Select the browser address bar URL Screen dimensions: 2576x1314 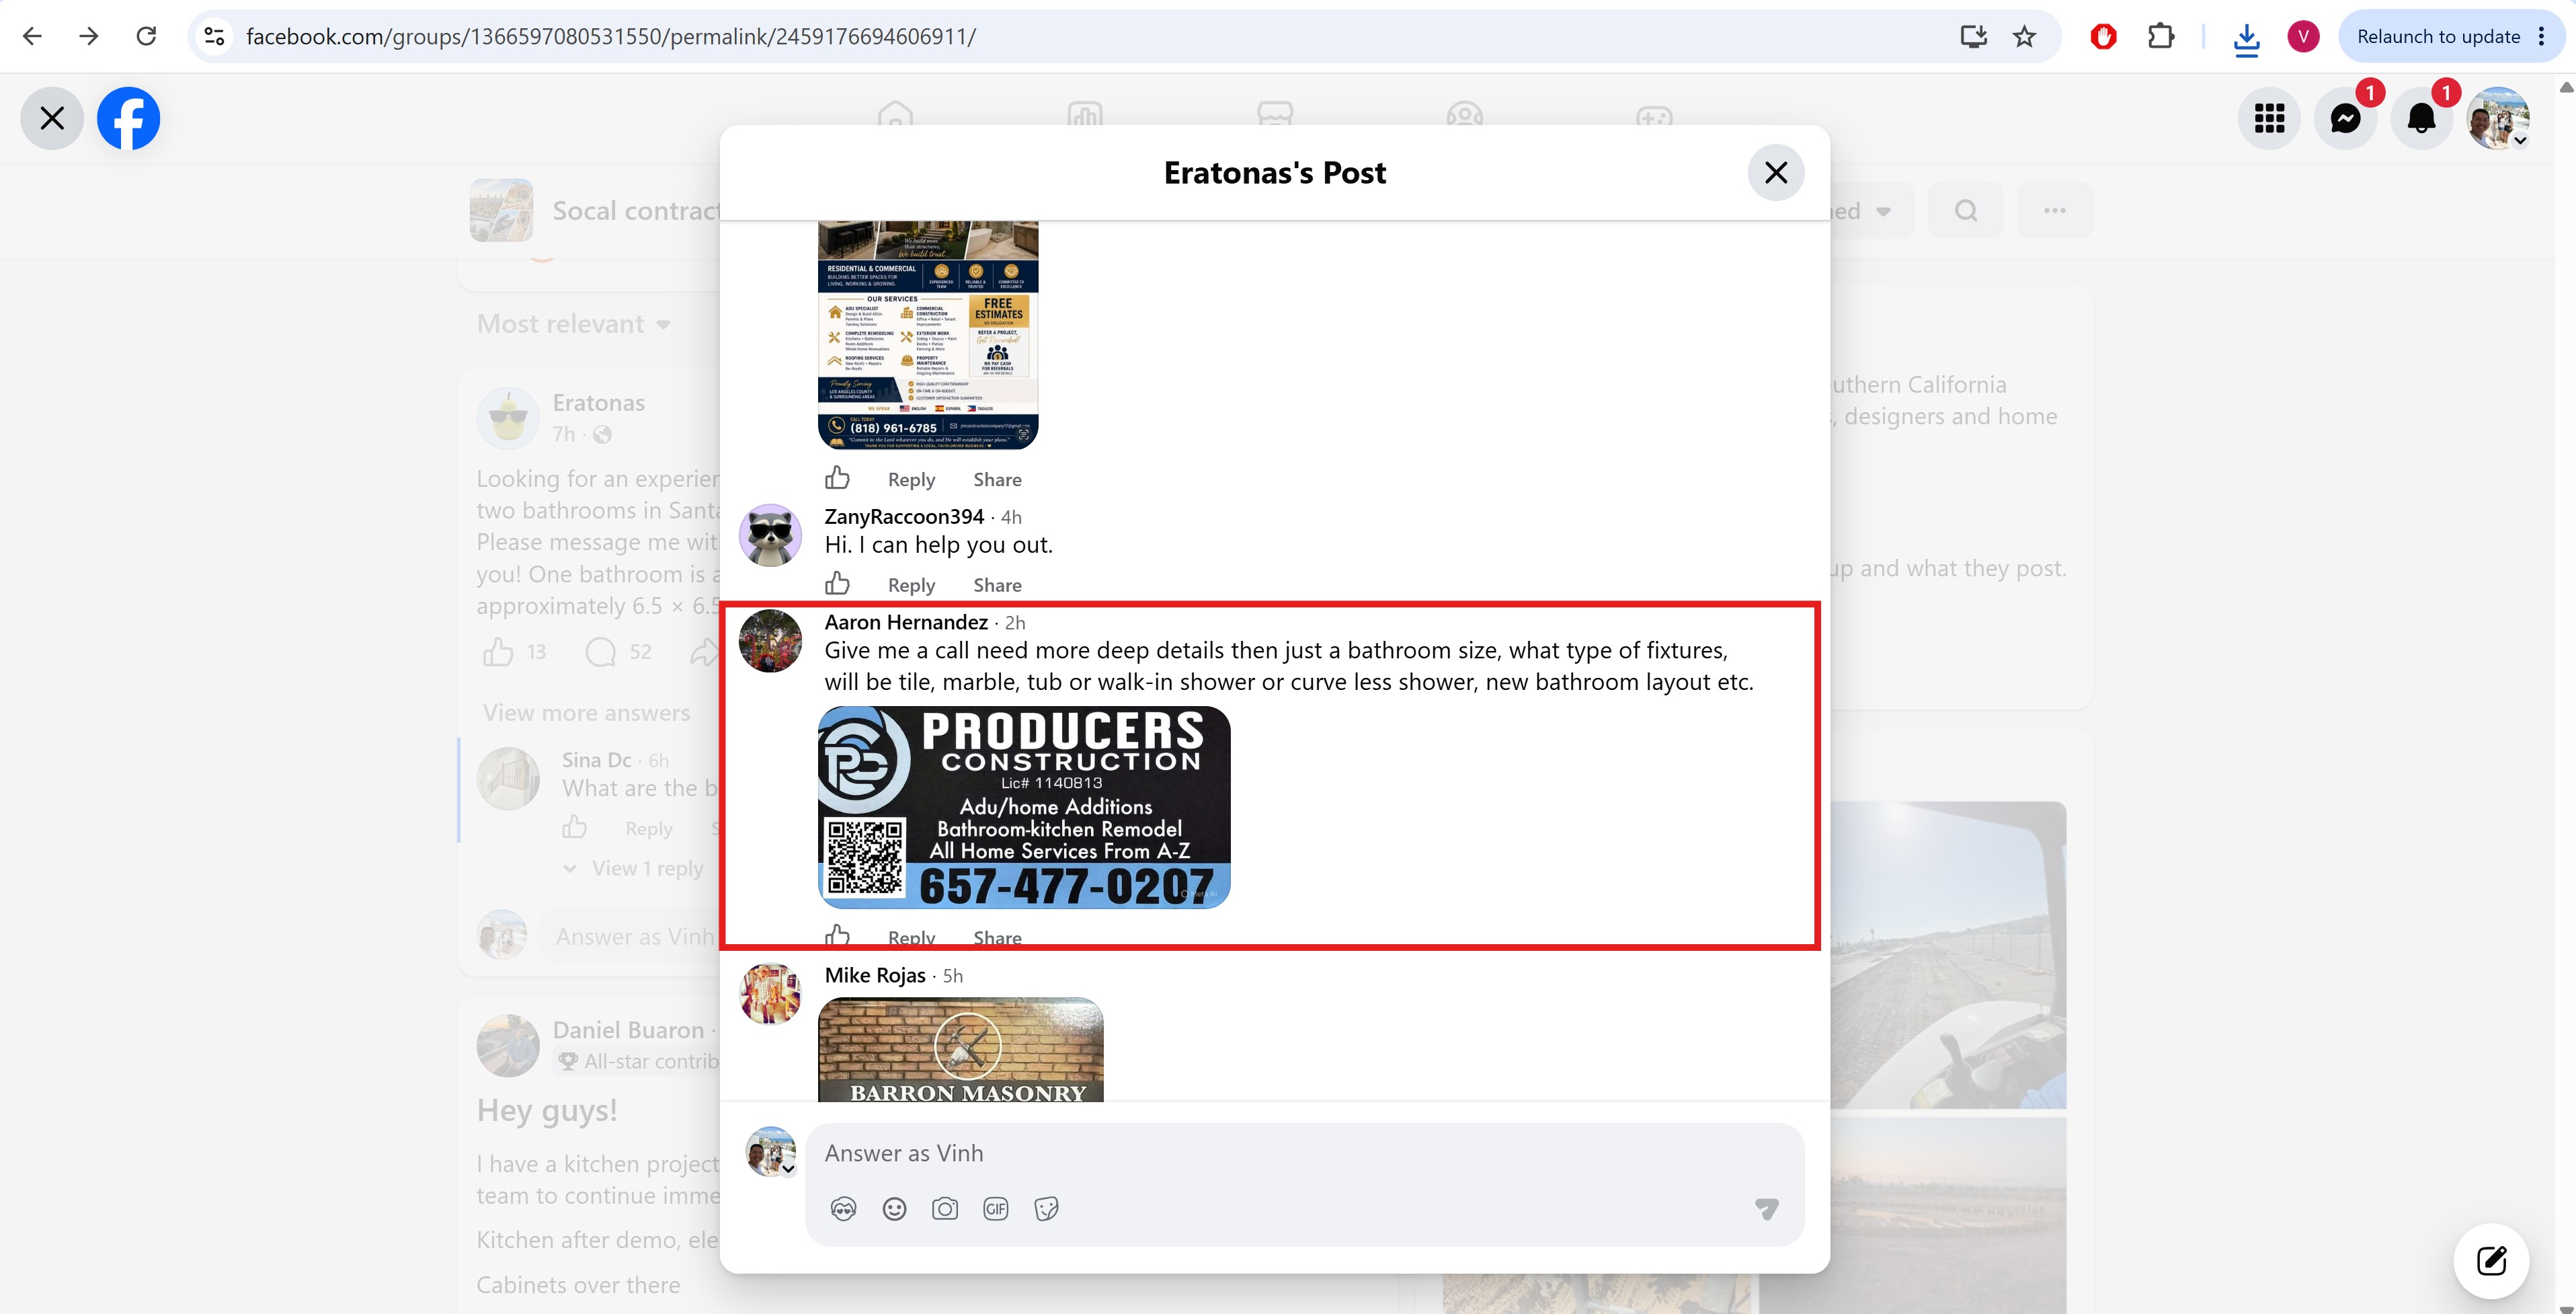coord(611,37)
